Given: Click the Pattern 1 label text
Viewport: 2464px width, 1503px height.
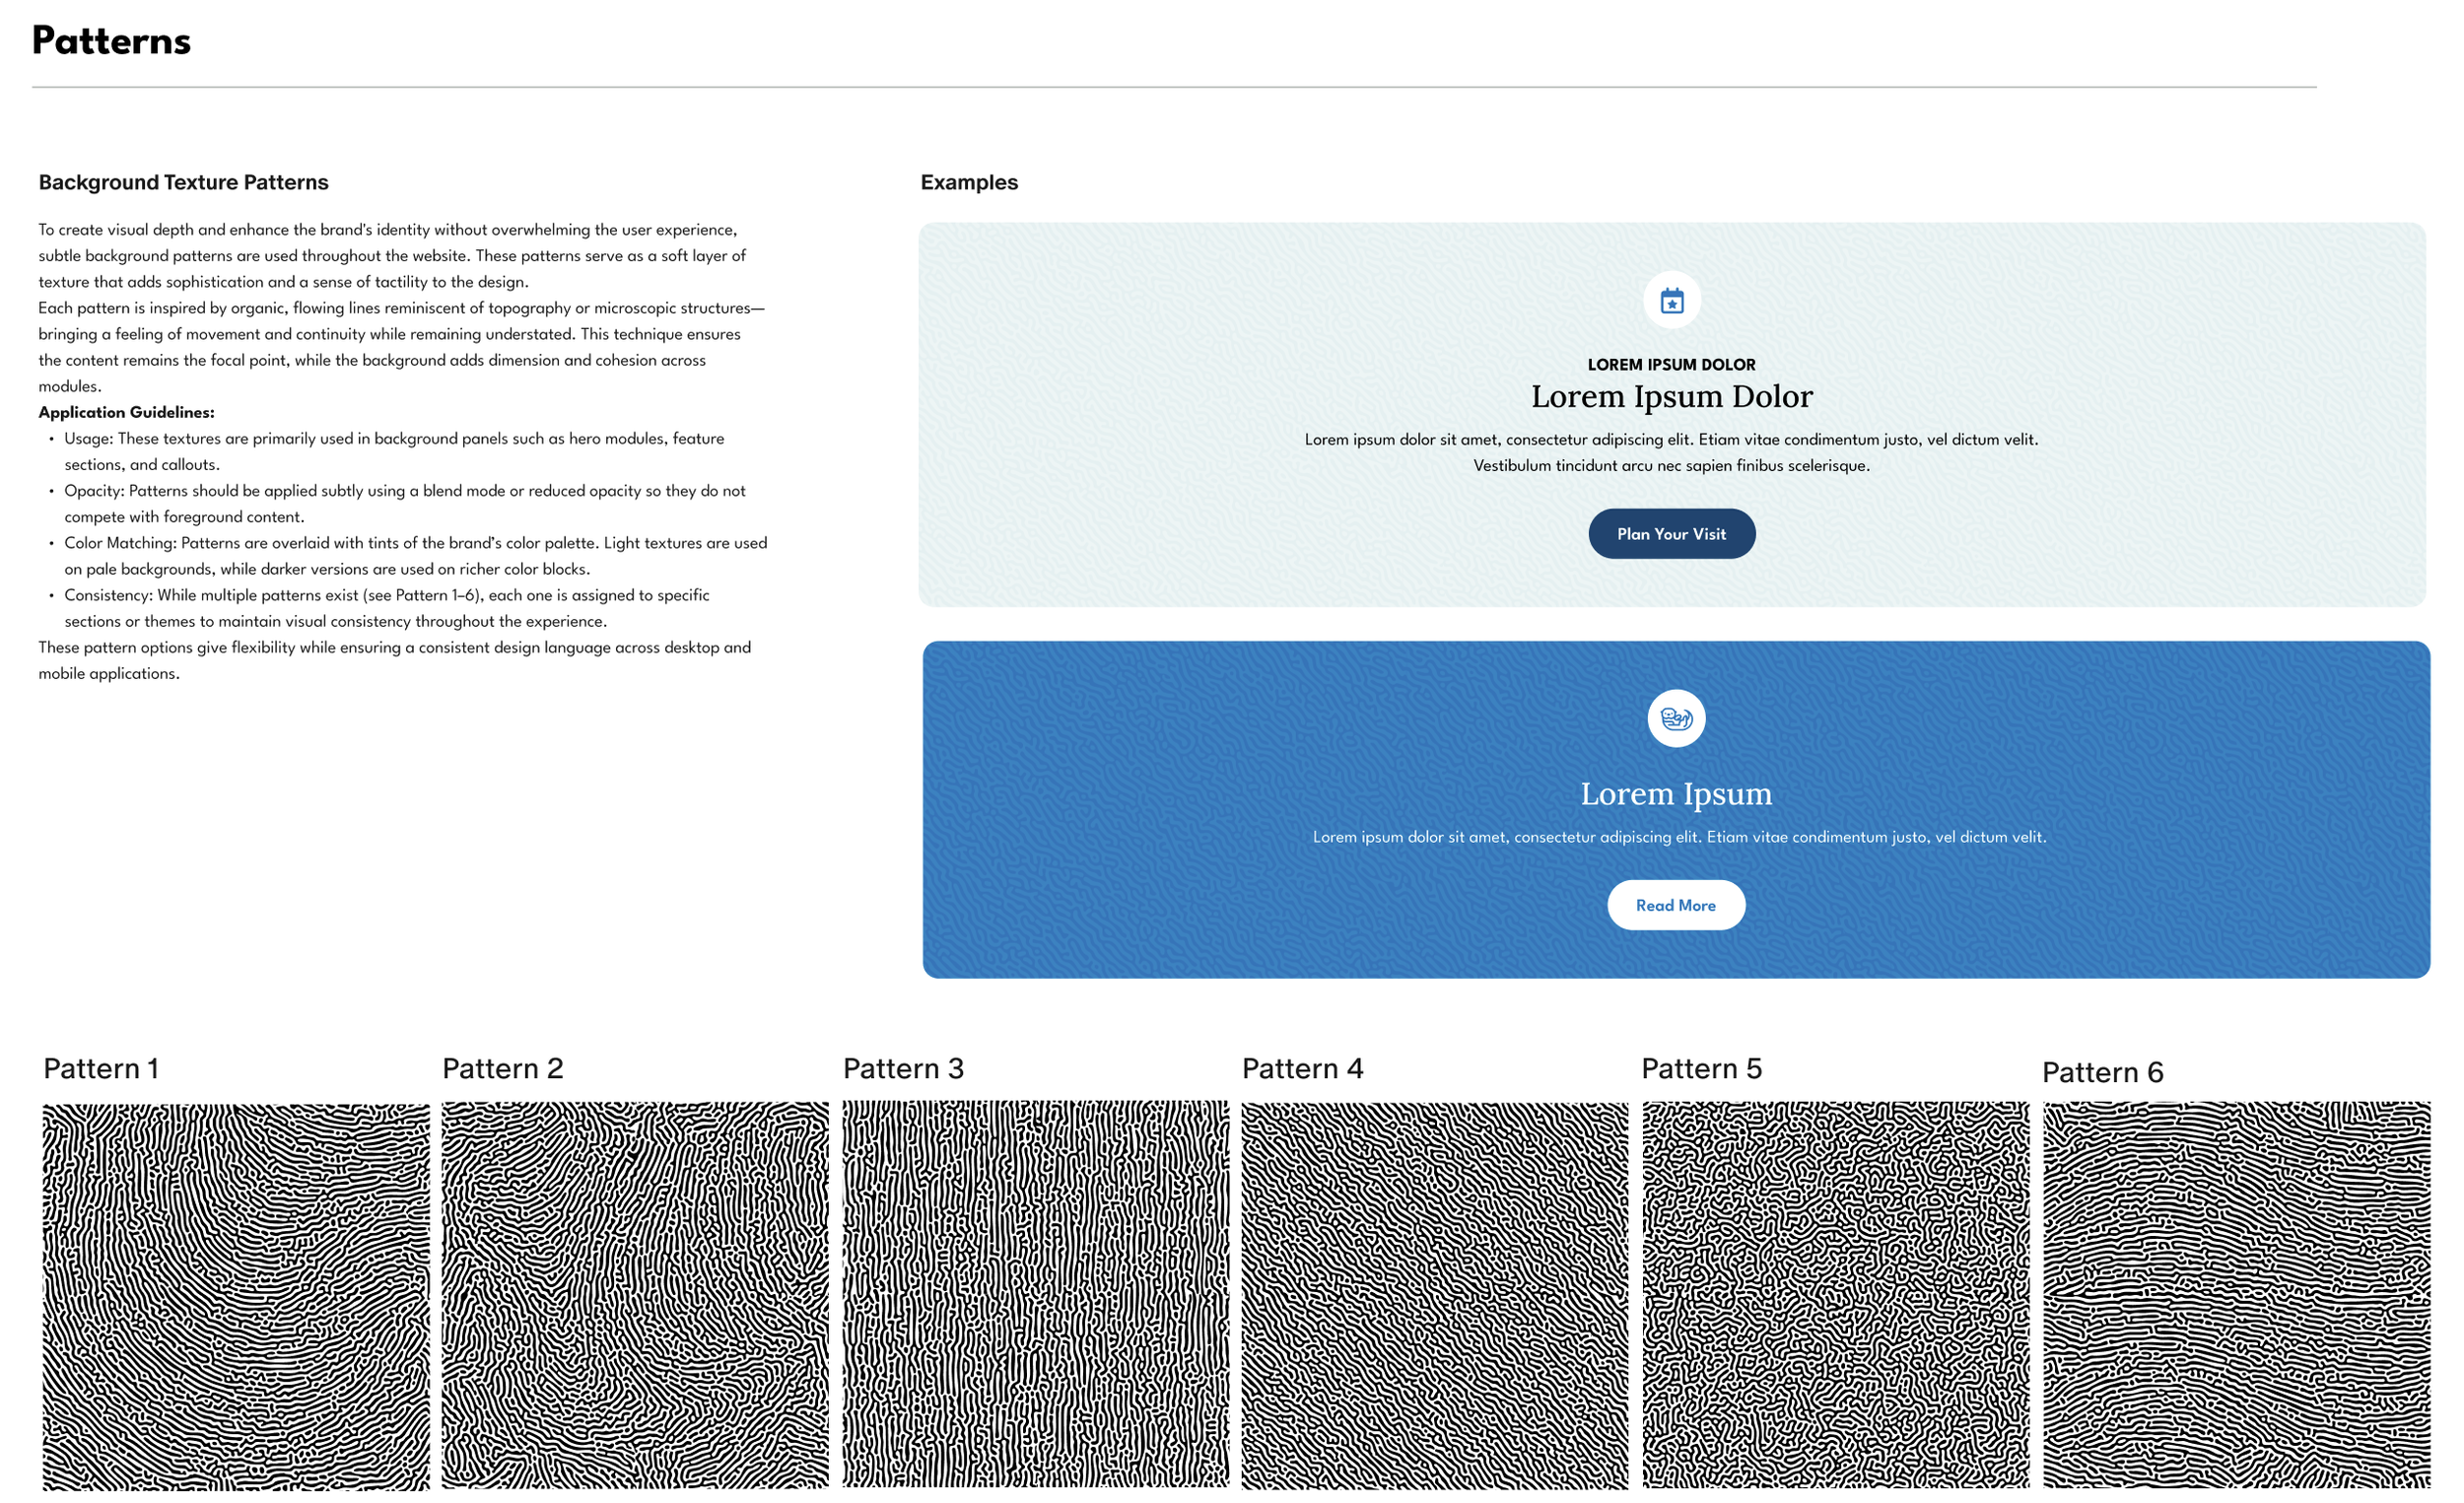Looking at the screenshot, I should pyautogui.click(x=101, y=1068).
